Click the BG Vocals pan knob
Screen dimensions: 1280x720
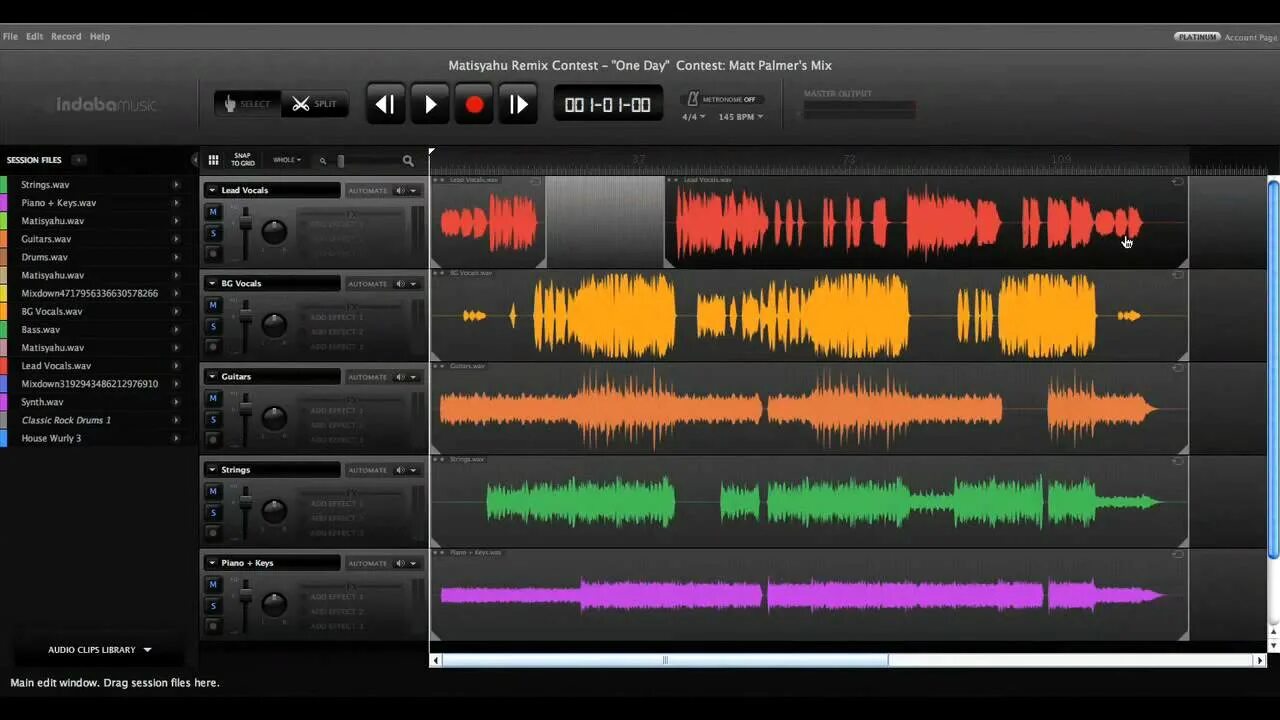tap(274, 324)
